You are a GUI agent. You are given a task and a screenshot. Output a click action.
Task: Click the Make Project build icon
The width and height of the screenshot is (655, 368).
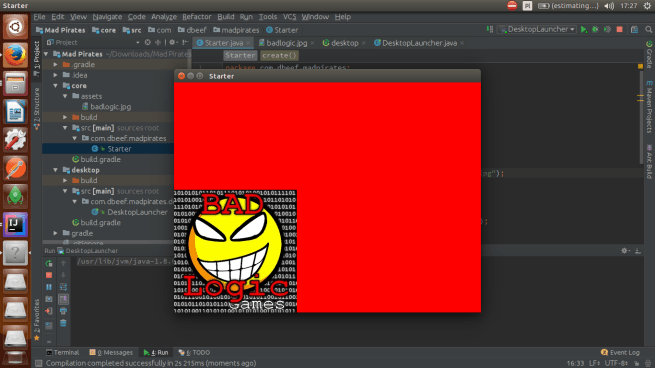[x=490, y=29]
